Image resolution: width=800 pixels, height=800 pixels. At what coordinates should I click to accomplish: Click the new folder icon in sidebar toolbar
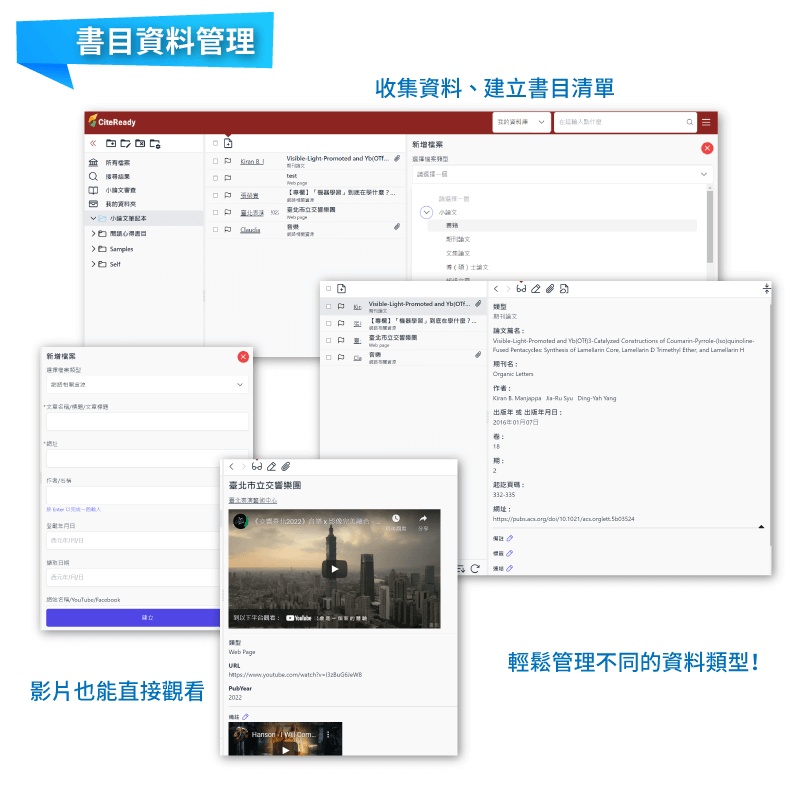(111, 143)
